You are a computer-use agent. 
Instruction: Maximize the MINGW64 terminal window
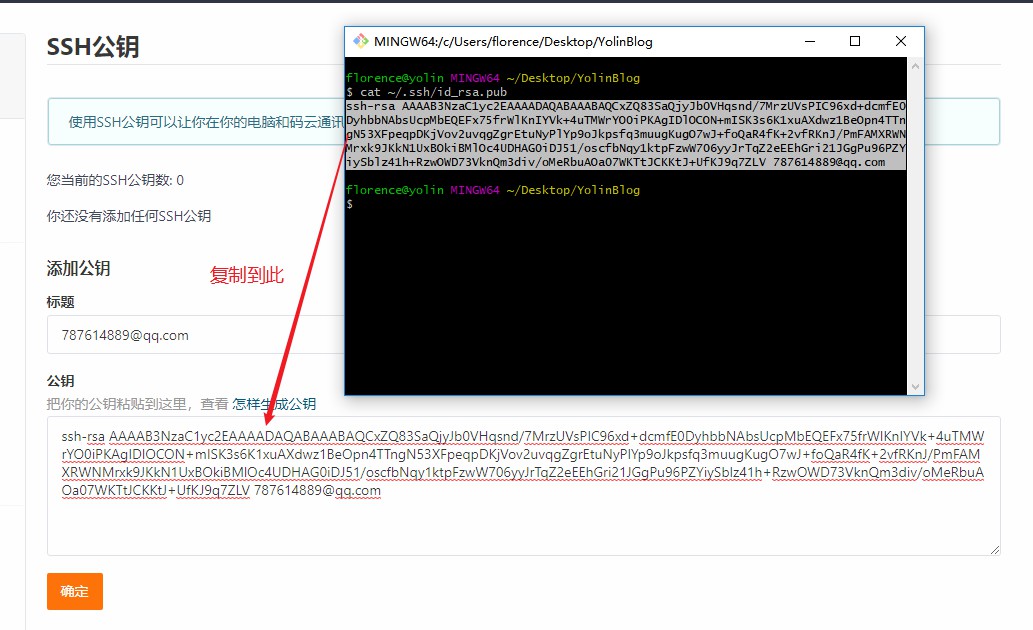[855, 42]
